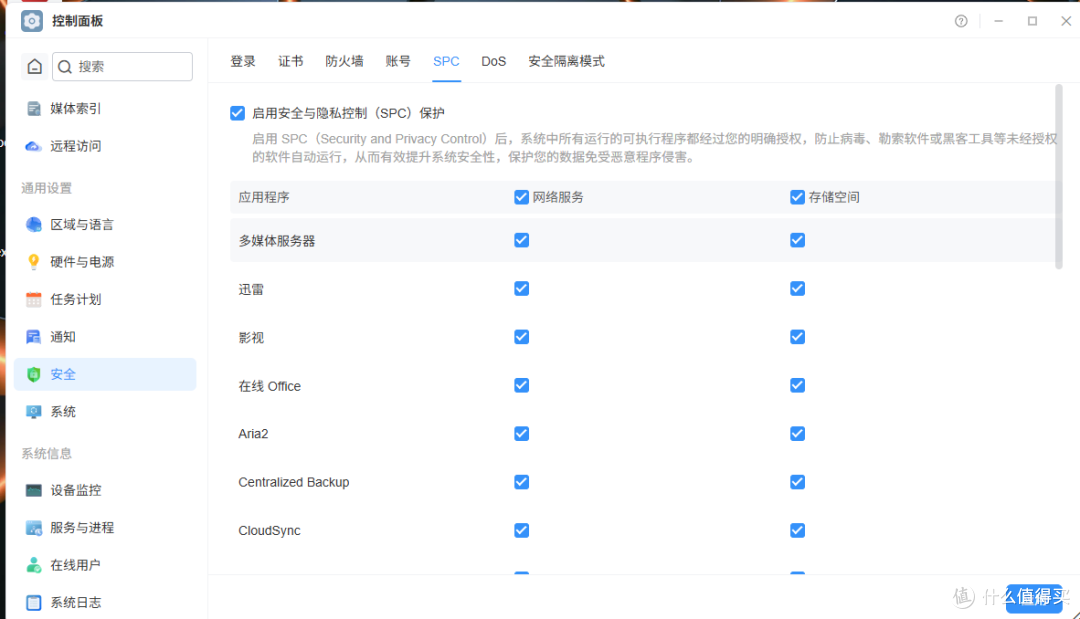Uncheck storage space for 多媒体服务器
This screenshot has height=619, width=1080.
798,240
